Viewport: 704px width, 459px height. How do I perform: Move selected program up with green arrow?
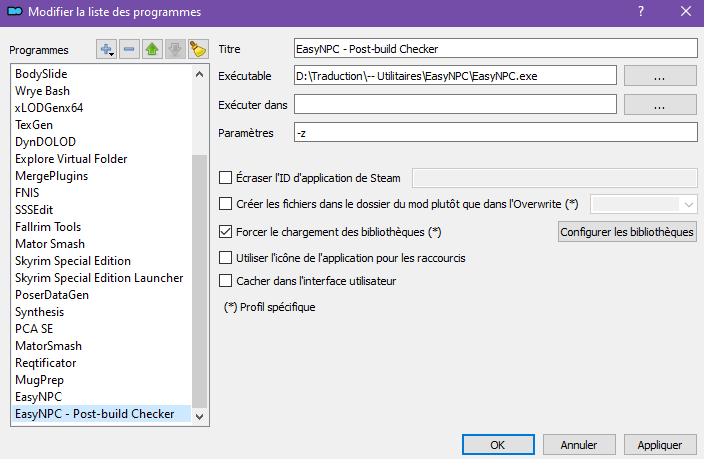pos(152,49)
